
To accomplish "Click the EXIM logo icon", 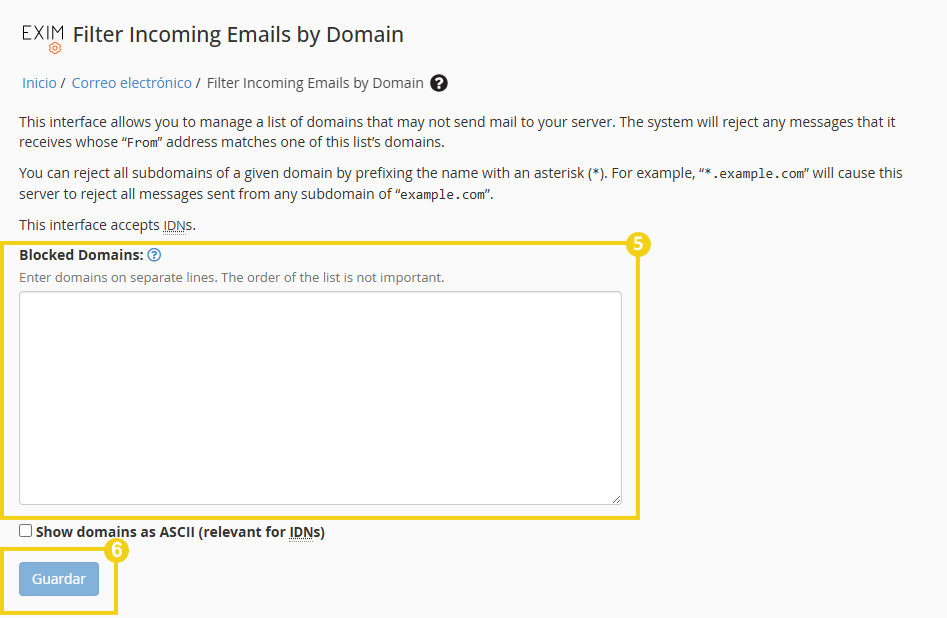I will tap(42, 37).
